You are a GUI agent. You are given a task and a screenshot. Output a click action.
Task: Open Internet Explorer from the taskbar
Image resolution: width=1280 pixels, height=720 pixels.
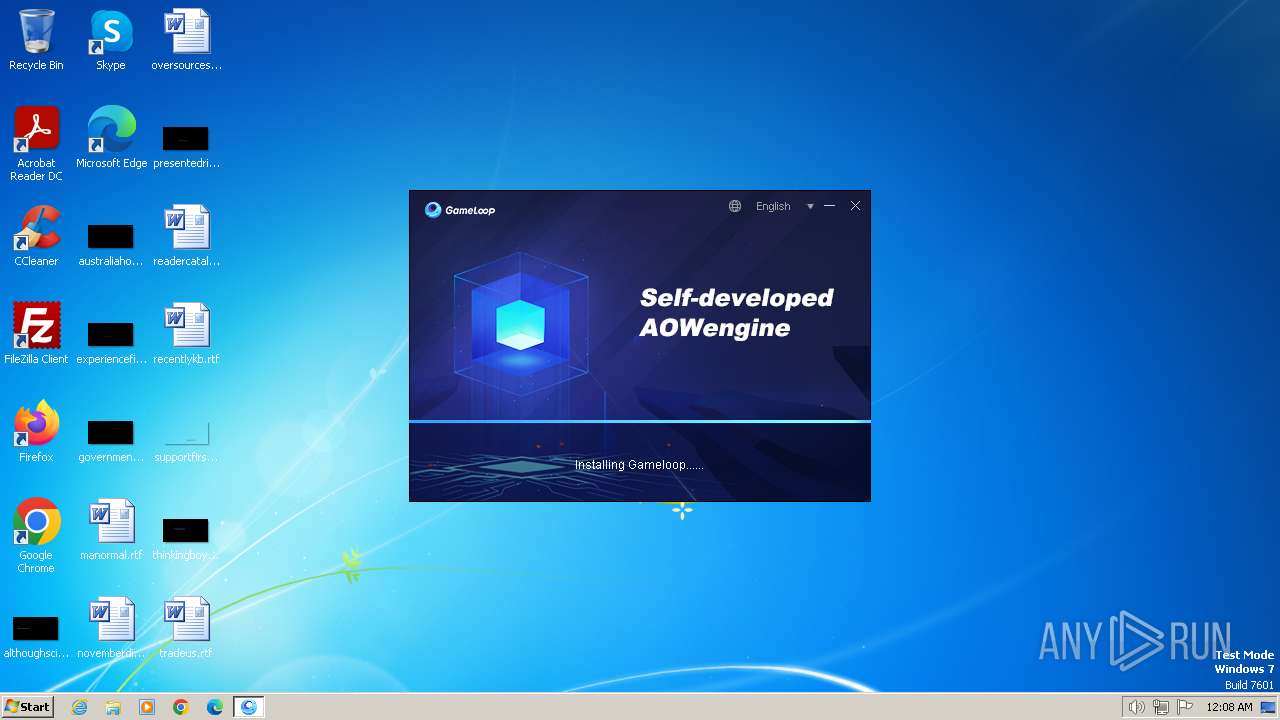pyautogui.click(x=80, y=707)
